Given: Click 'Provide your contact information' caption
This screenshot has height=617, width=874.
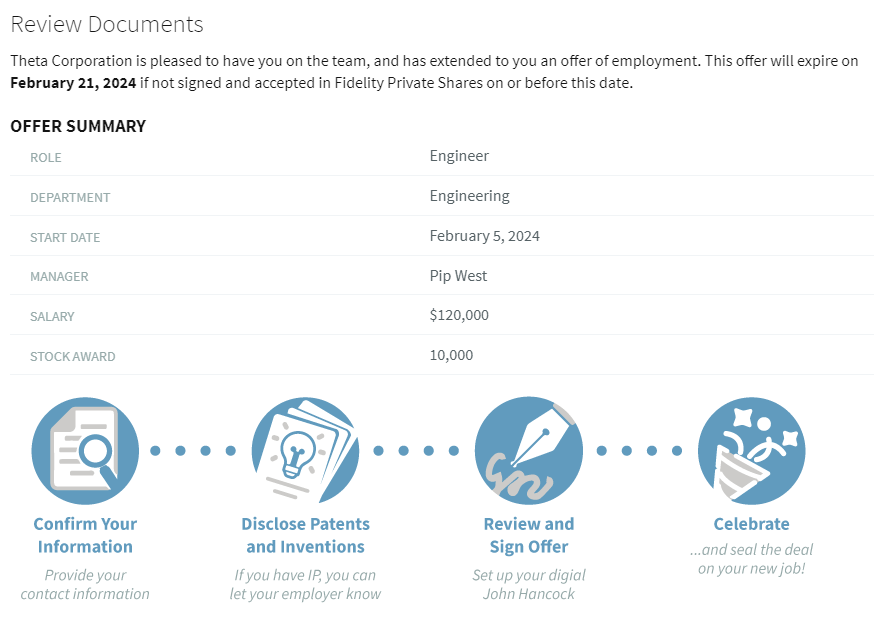Looking at the screenshot, I should click(85, 584).
